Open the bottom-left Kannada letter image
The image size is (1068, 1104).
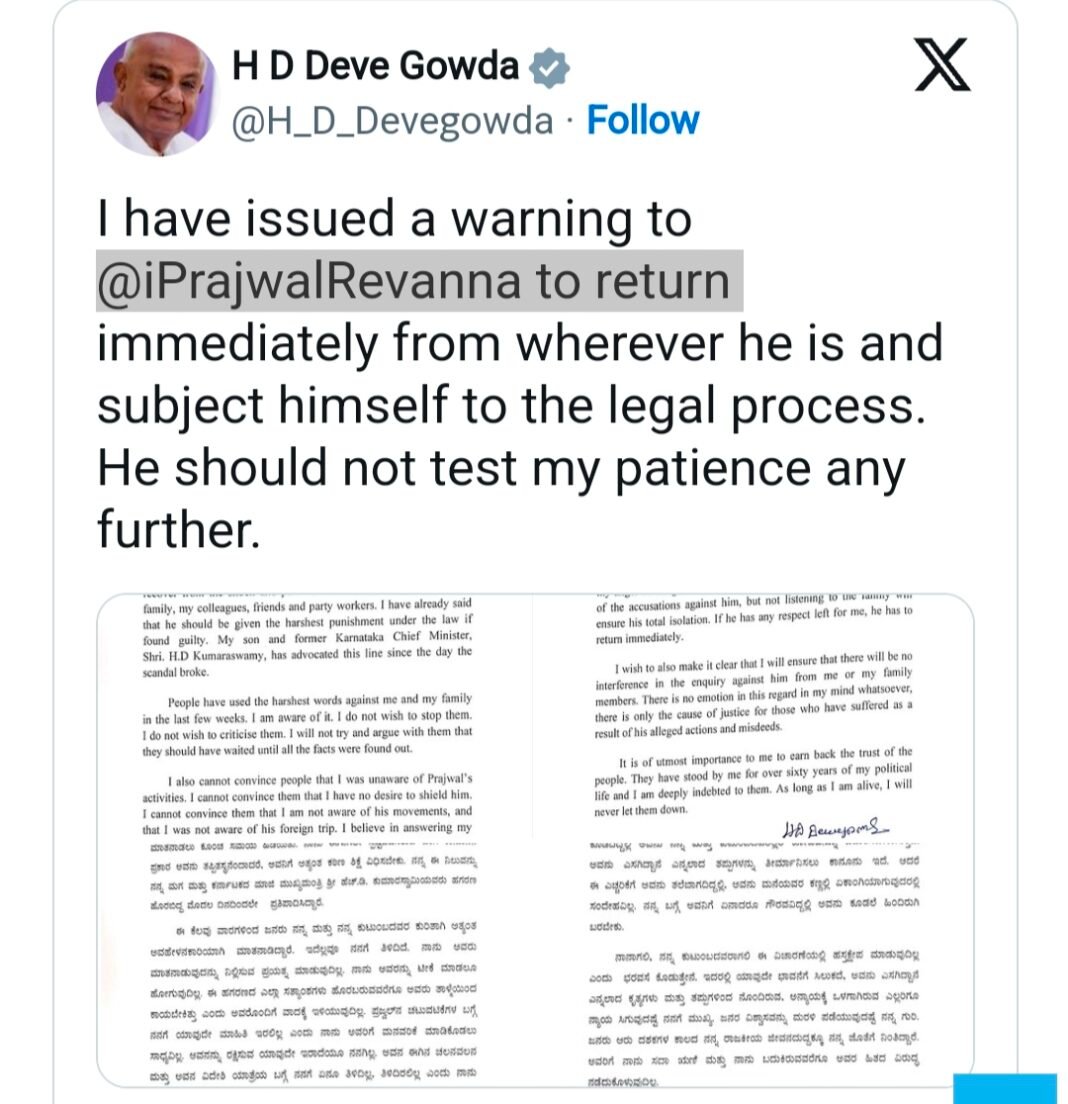pyautogui.click(x=314, y=963)
